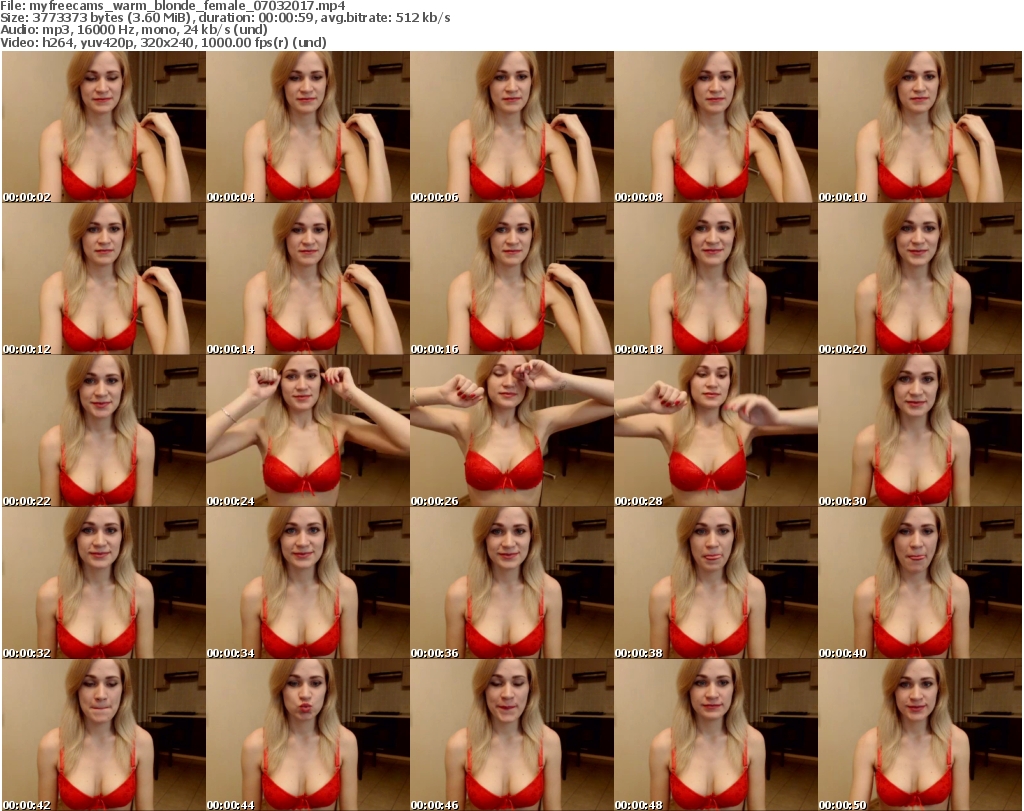Select the thumbnail stamped 00:00:16

click(511, 279)
